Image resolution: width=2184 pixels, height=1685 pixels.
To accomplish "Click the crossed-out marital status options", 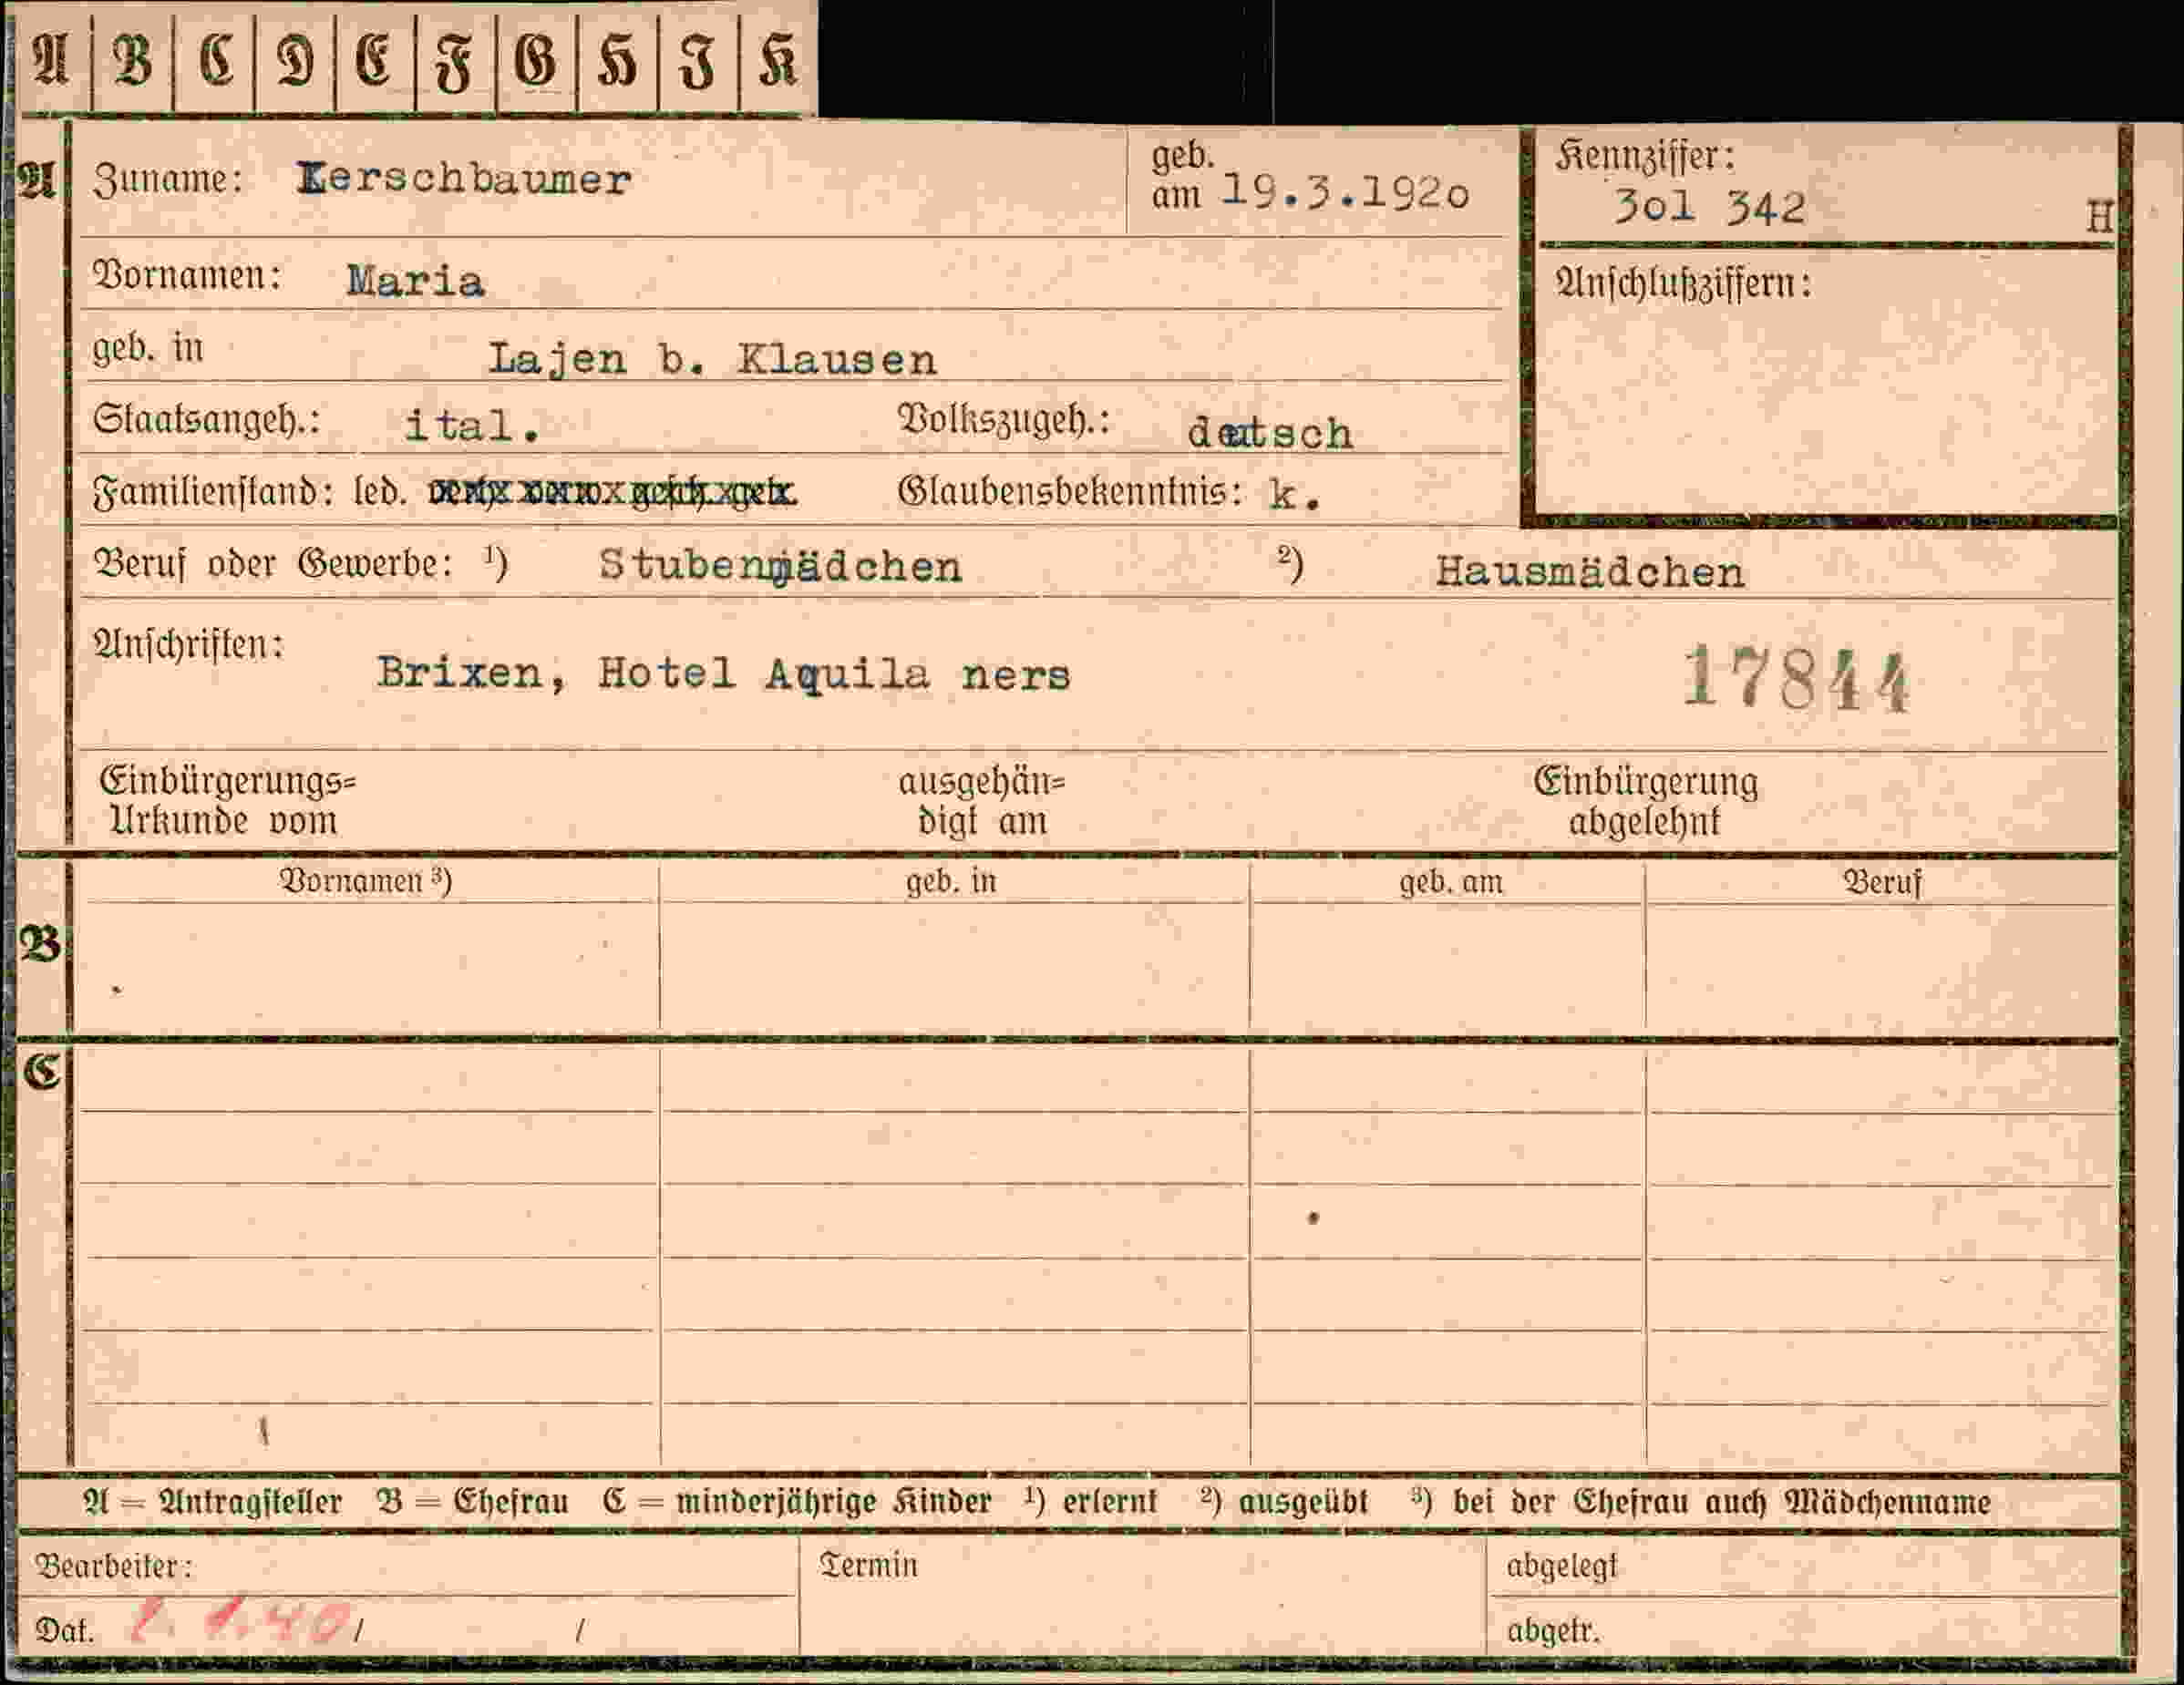I will 612,492.
